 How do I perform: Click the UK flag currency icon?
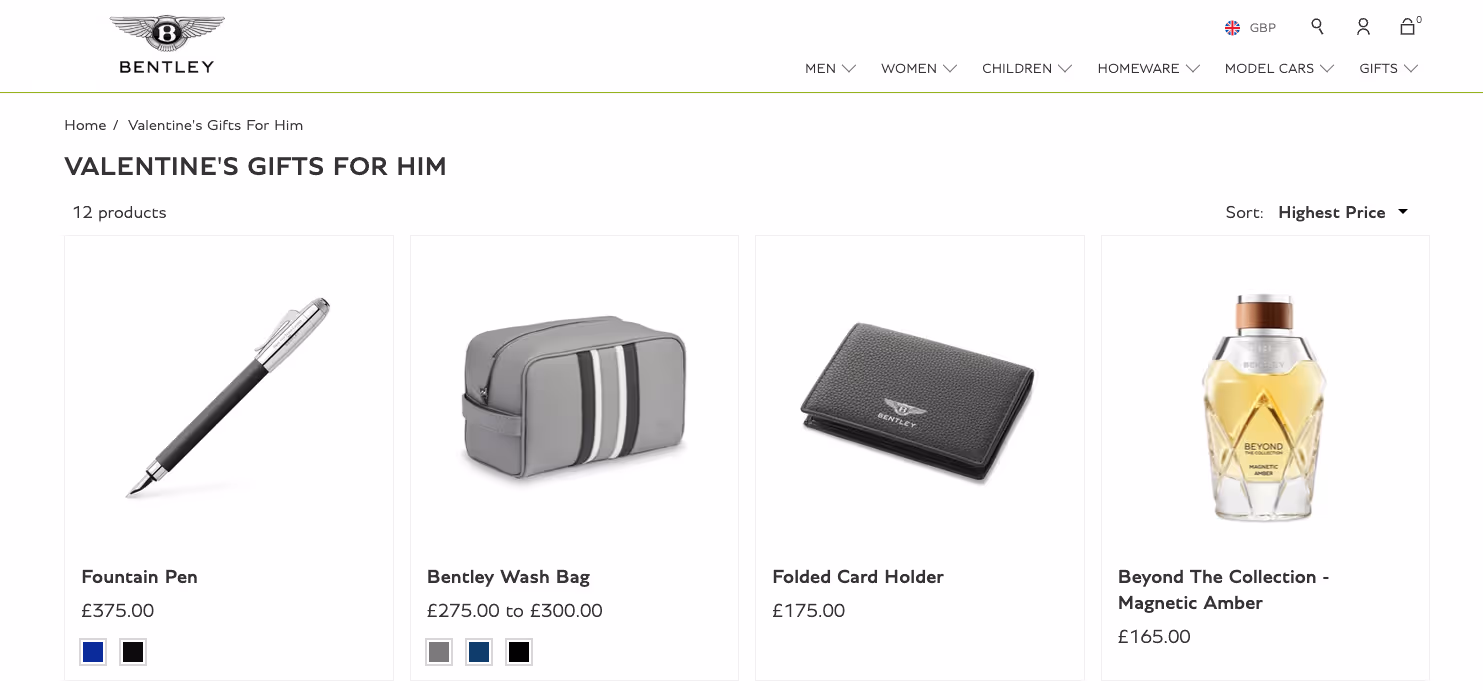coord(1232,28)
